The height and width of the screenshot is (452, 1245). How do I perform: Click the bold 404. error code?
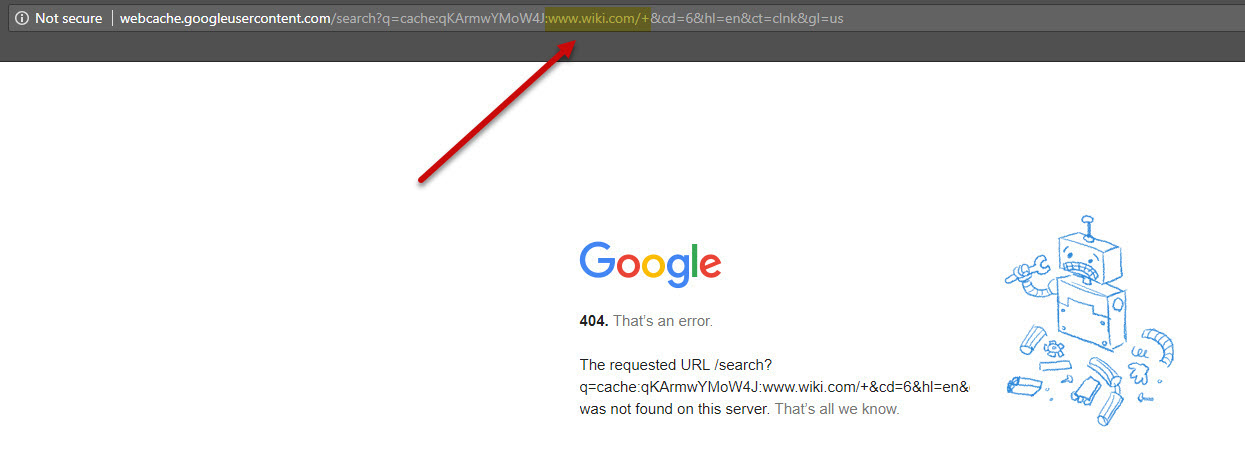point(594,321)
